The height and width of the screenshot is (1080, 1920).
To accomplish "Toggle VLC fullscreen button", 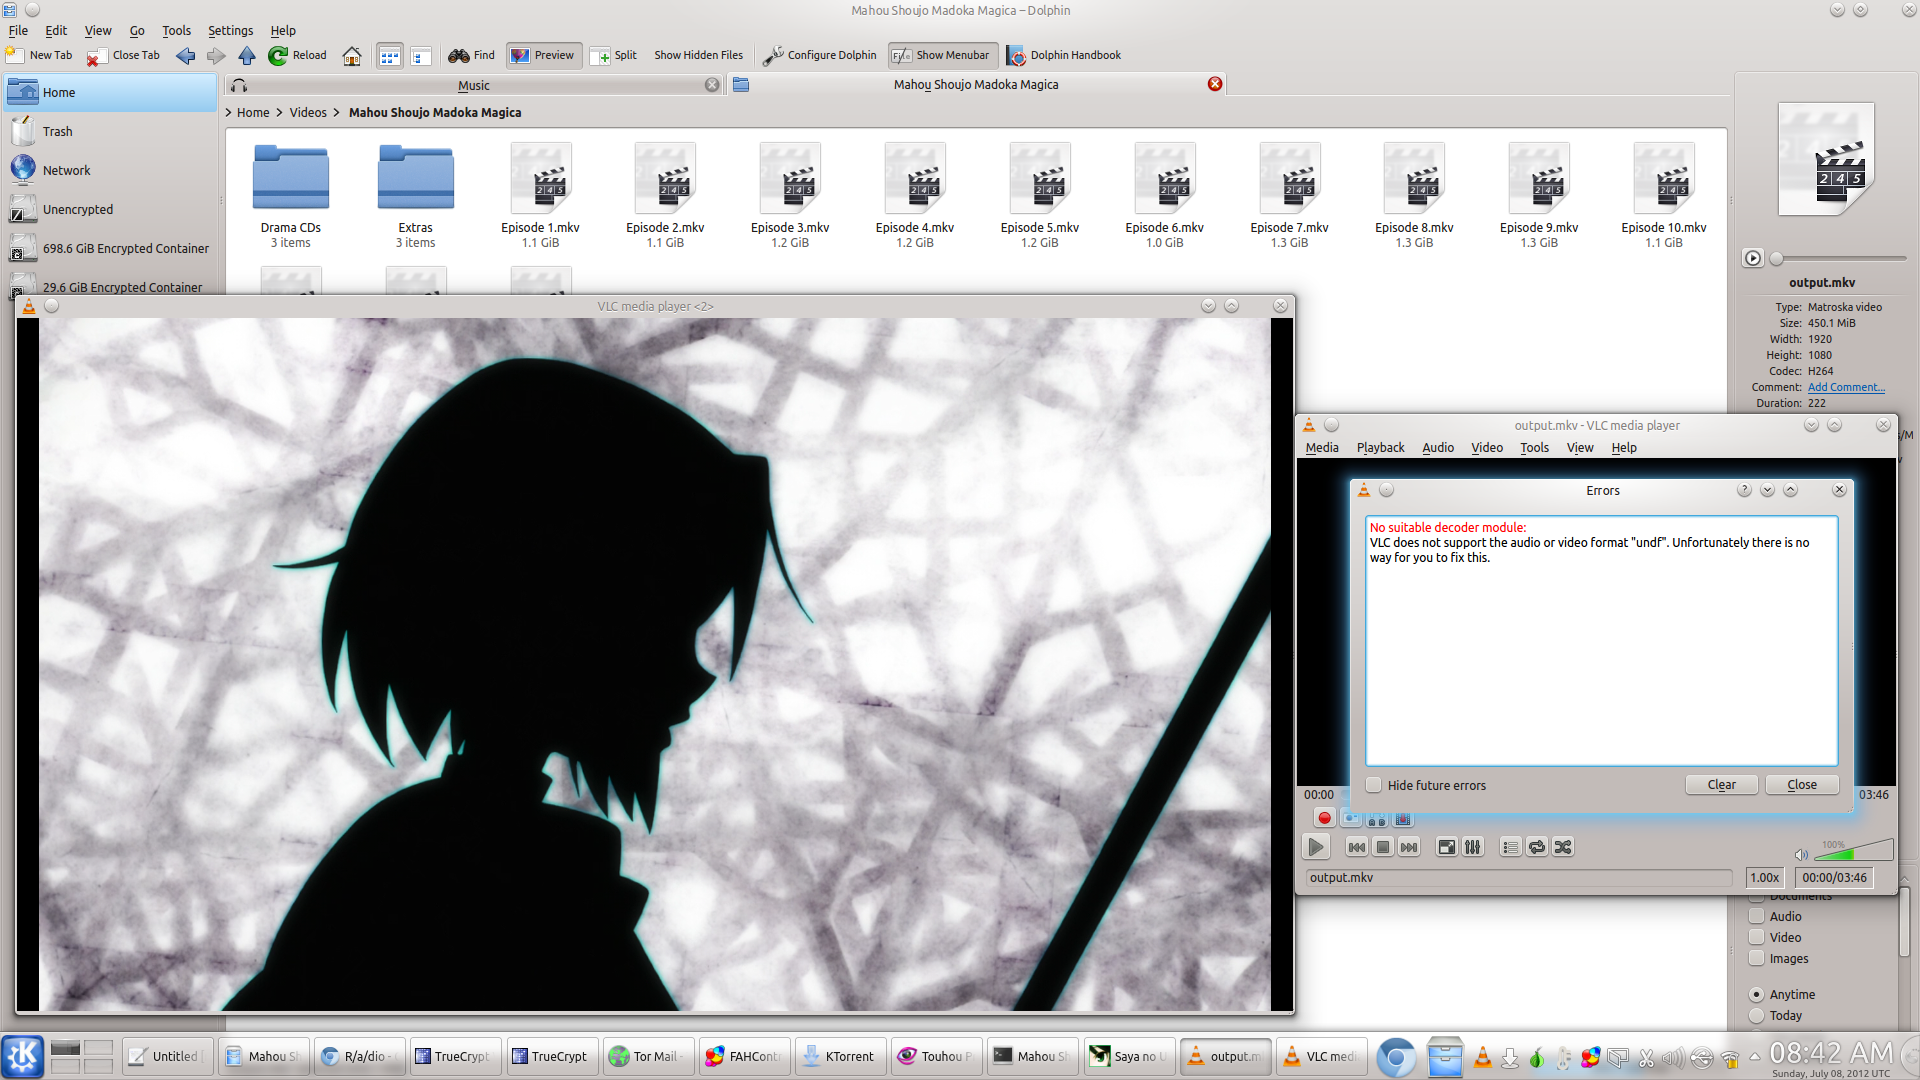I will 1446,847.
